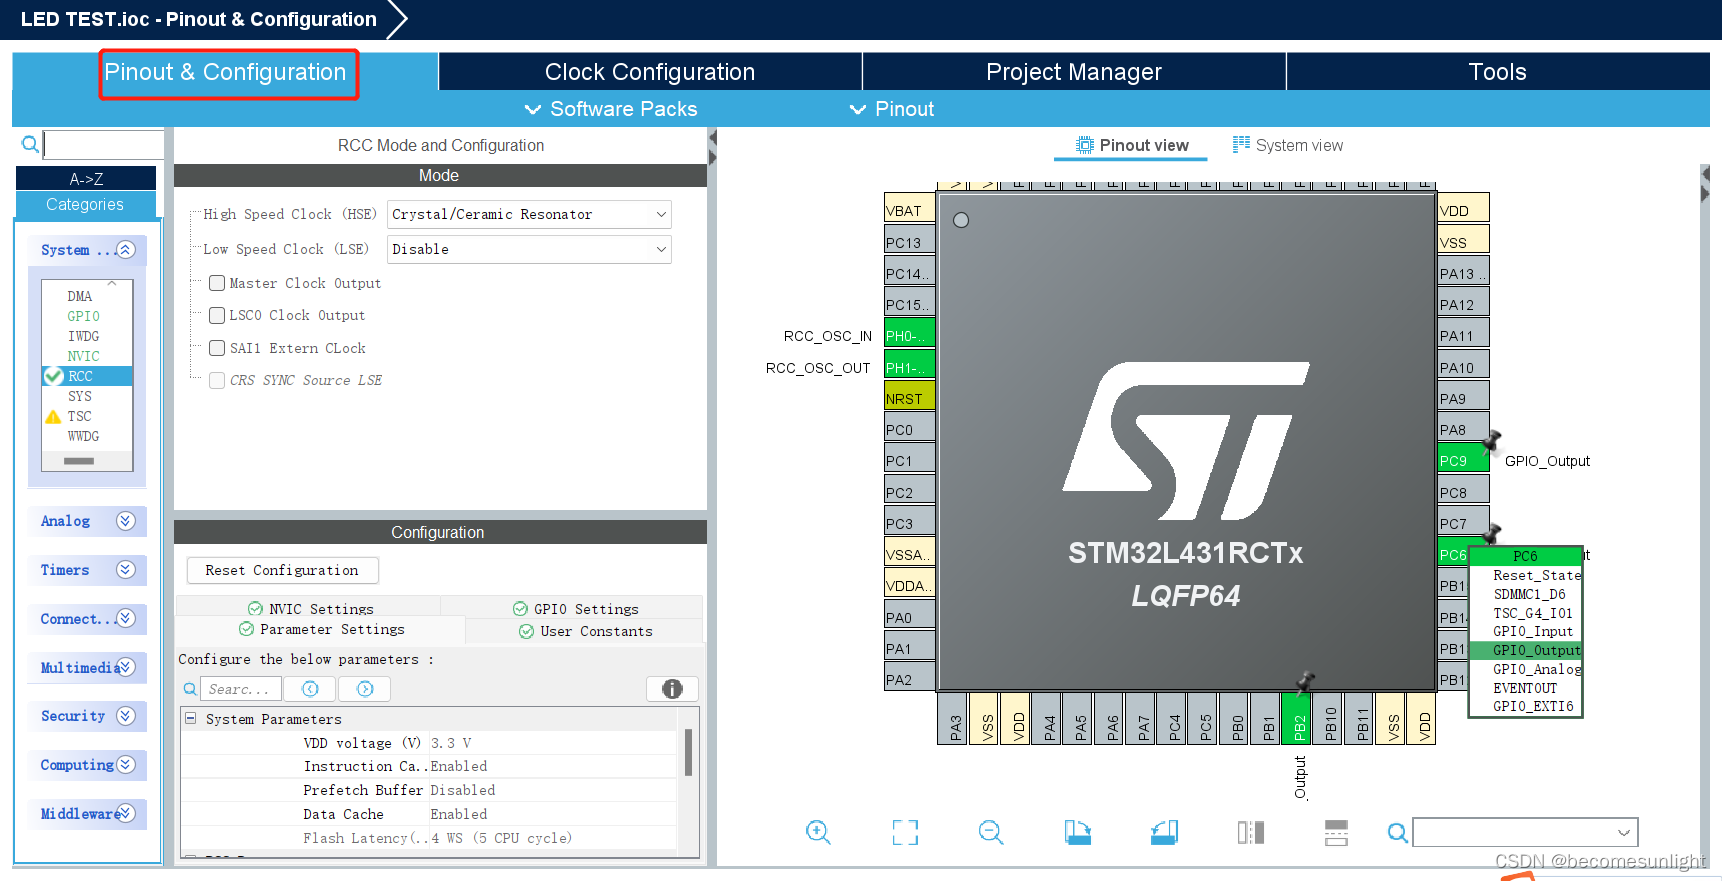Collapse System Parameters group

[190, 718]
